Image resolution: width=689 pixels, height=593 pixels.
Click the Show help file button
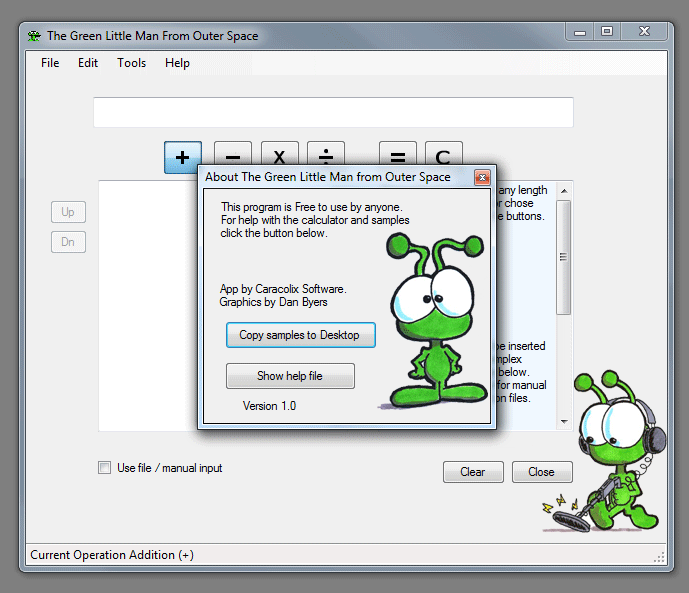(290, 376)
